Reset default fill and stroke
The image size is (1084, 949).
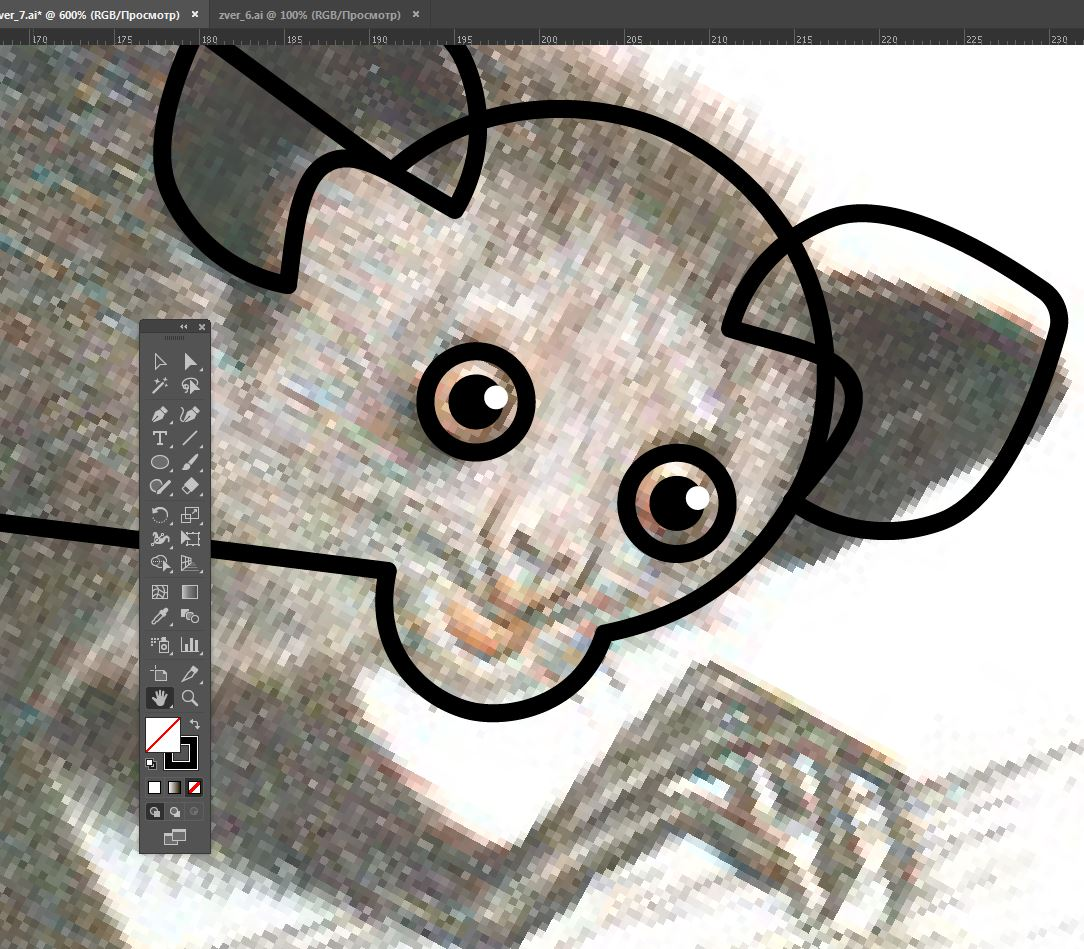(x=151, y=764)
